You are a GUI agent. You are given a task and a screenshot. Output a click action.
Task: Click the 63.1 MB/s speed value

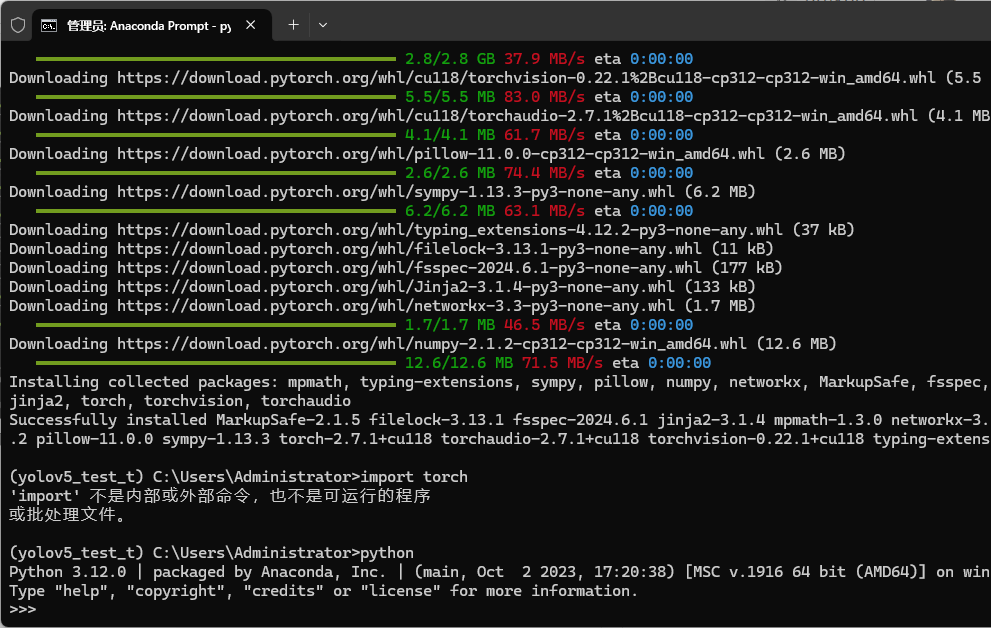544,210
